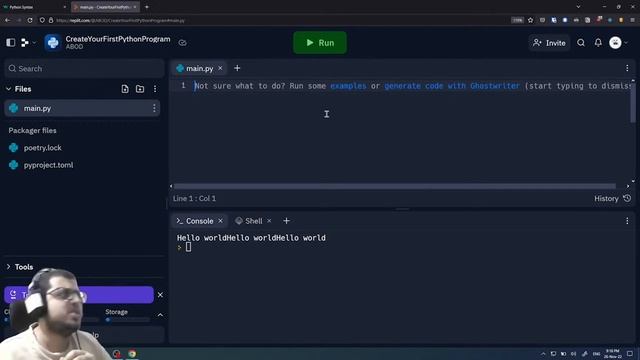Click the browser address bar URL

(x=121, y=20)
